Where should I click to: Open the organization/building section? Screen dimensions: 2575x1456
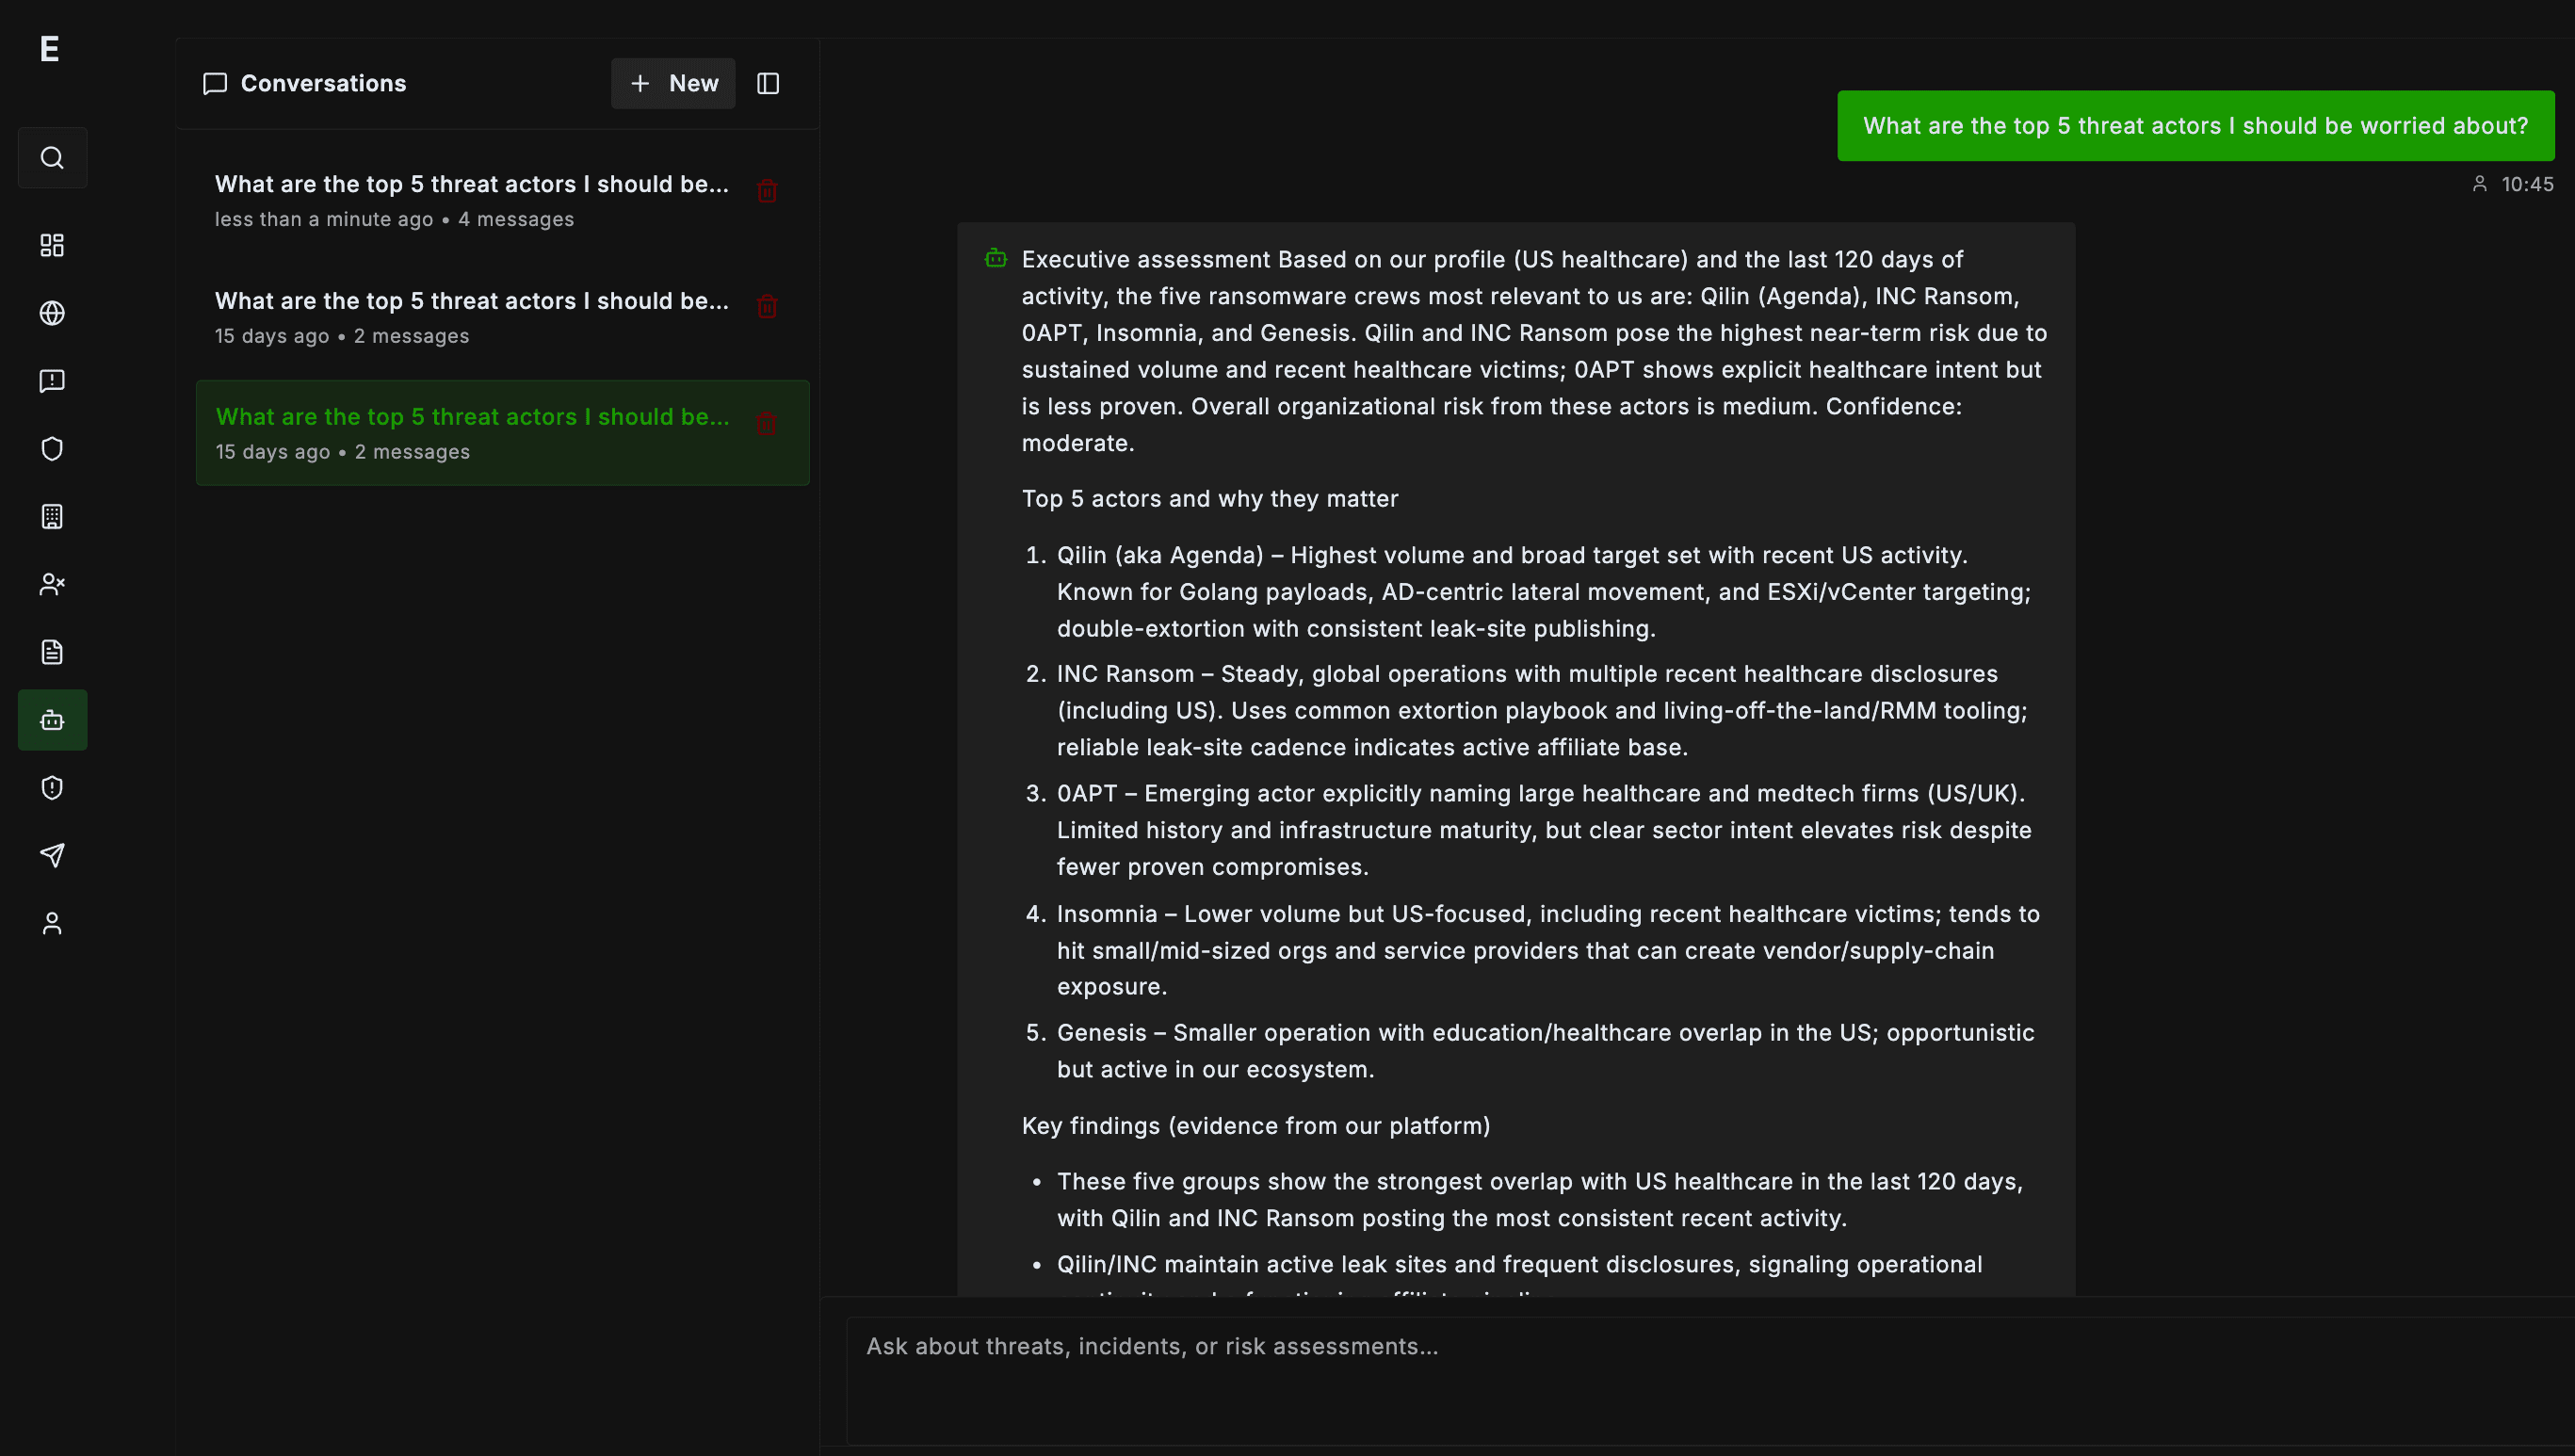click(52, 517)
